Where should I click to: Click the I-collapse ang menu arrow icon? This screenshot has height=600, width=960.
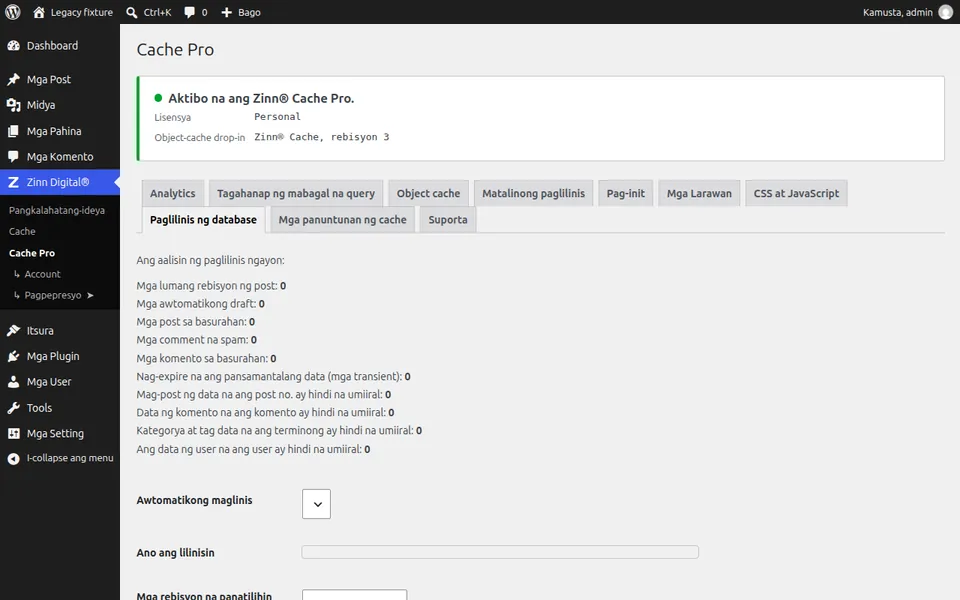[x=13, y=459]
